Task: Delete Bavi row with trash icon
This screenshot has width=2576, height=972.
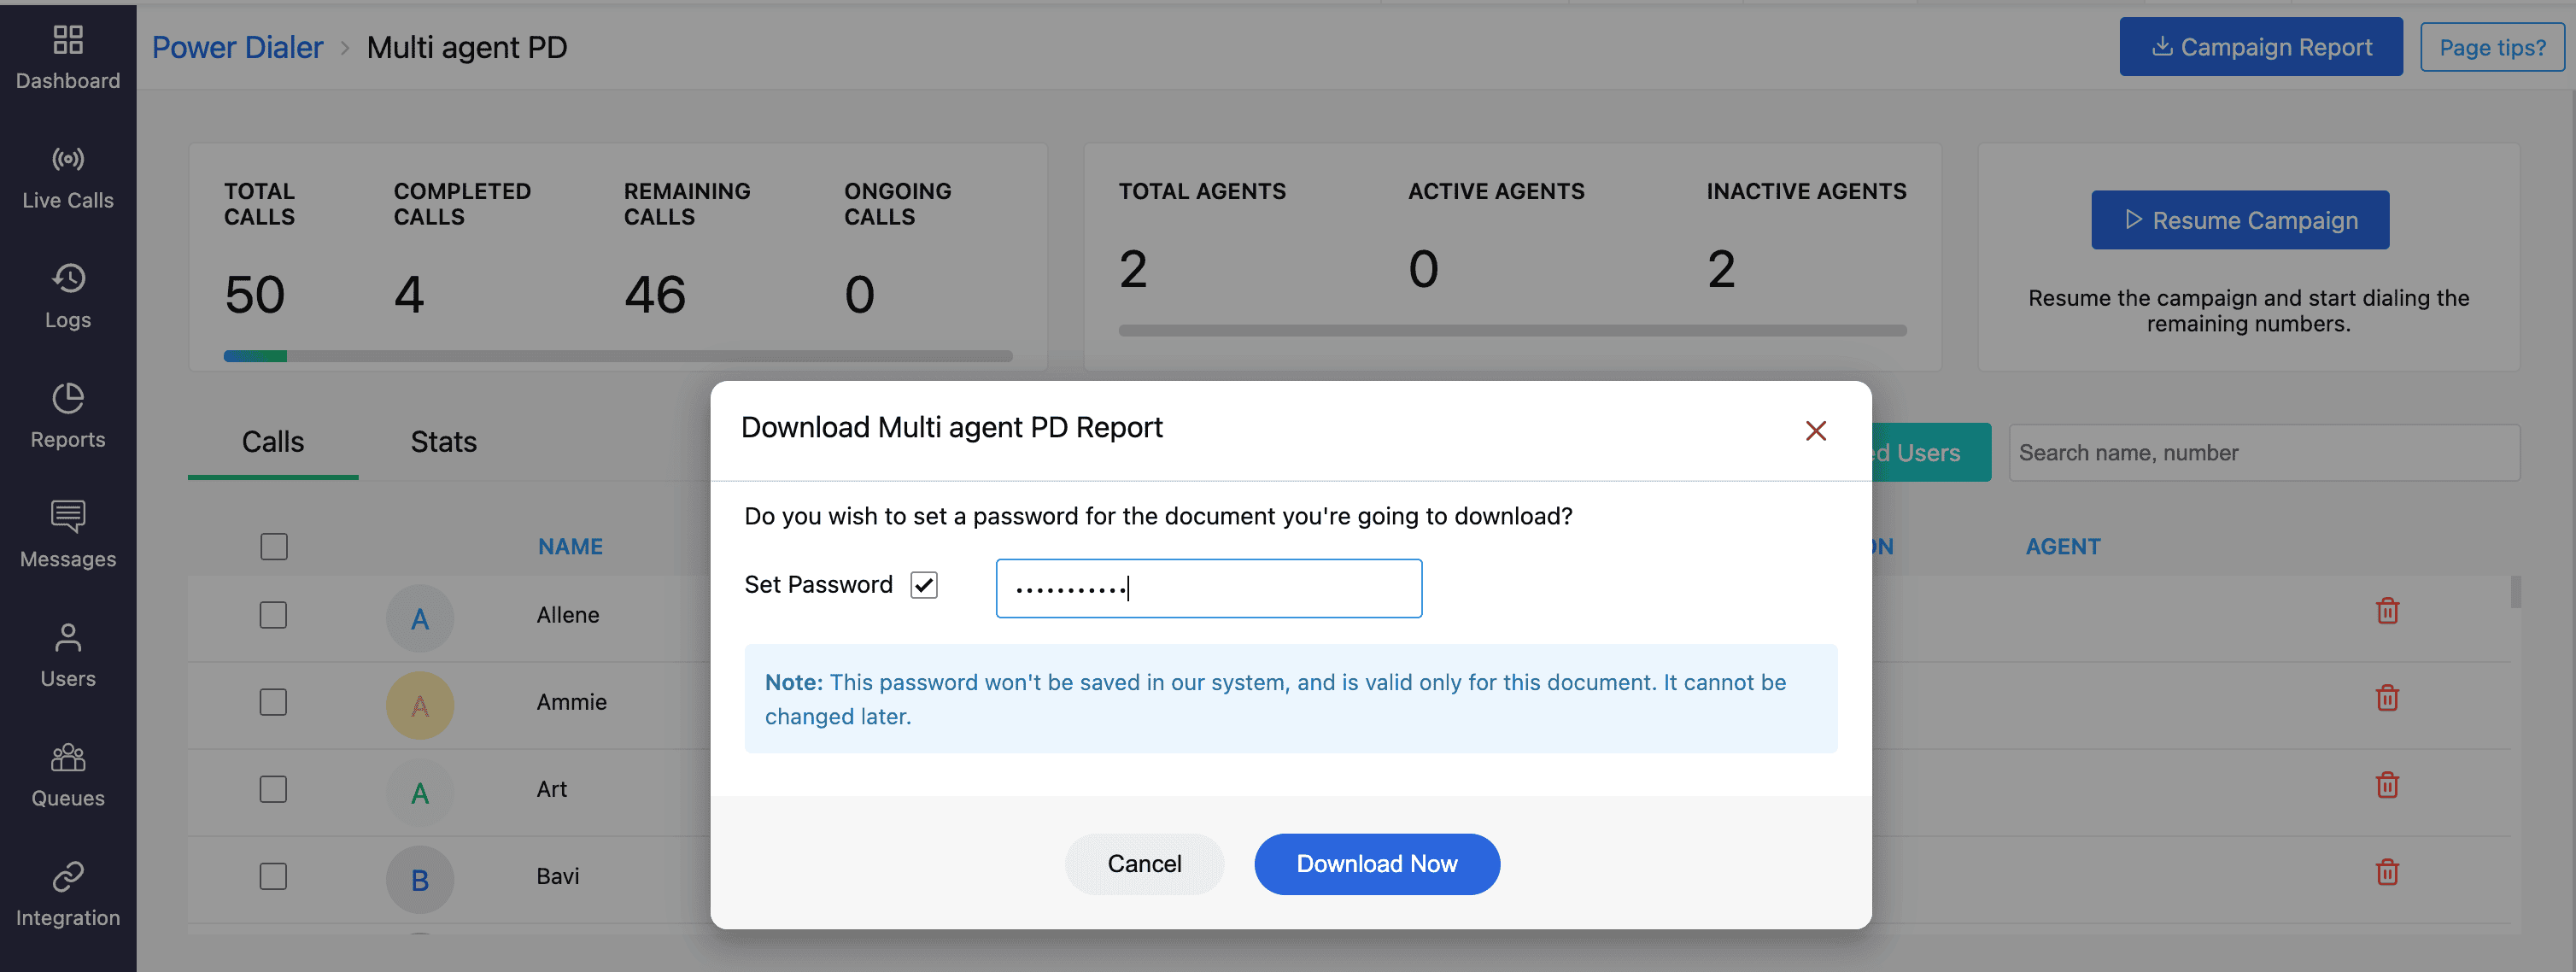Action: [x=2386, y=872]
